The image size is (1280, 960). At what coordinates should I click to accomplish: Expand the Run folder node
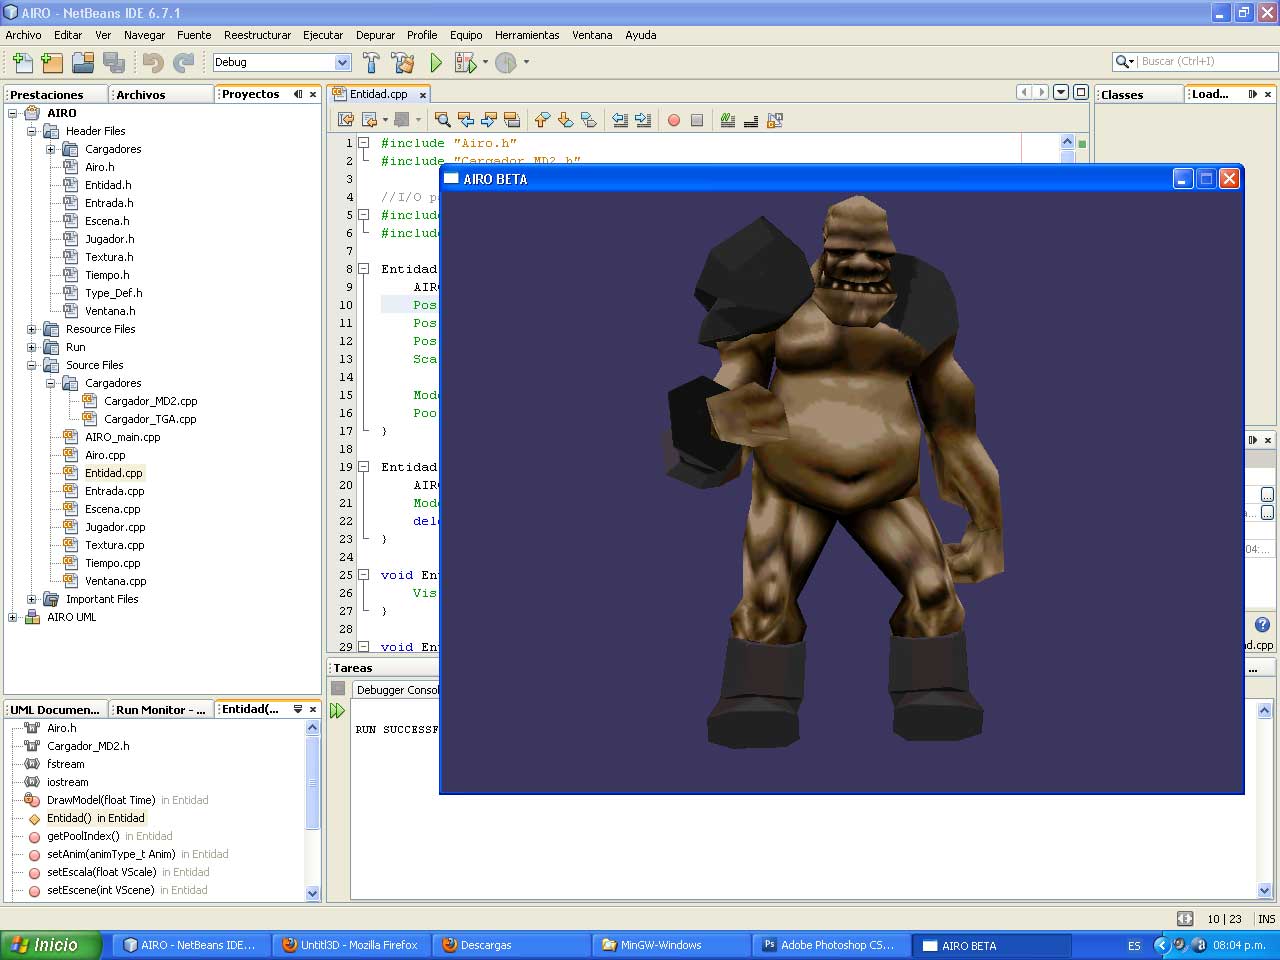click(32, 347)
